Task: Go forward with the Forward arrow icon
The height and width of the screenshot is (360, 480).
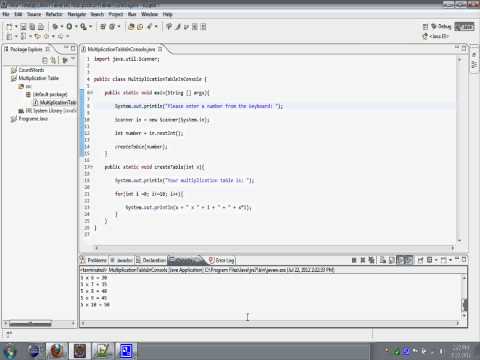Action: pos(61,36)
